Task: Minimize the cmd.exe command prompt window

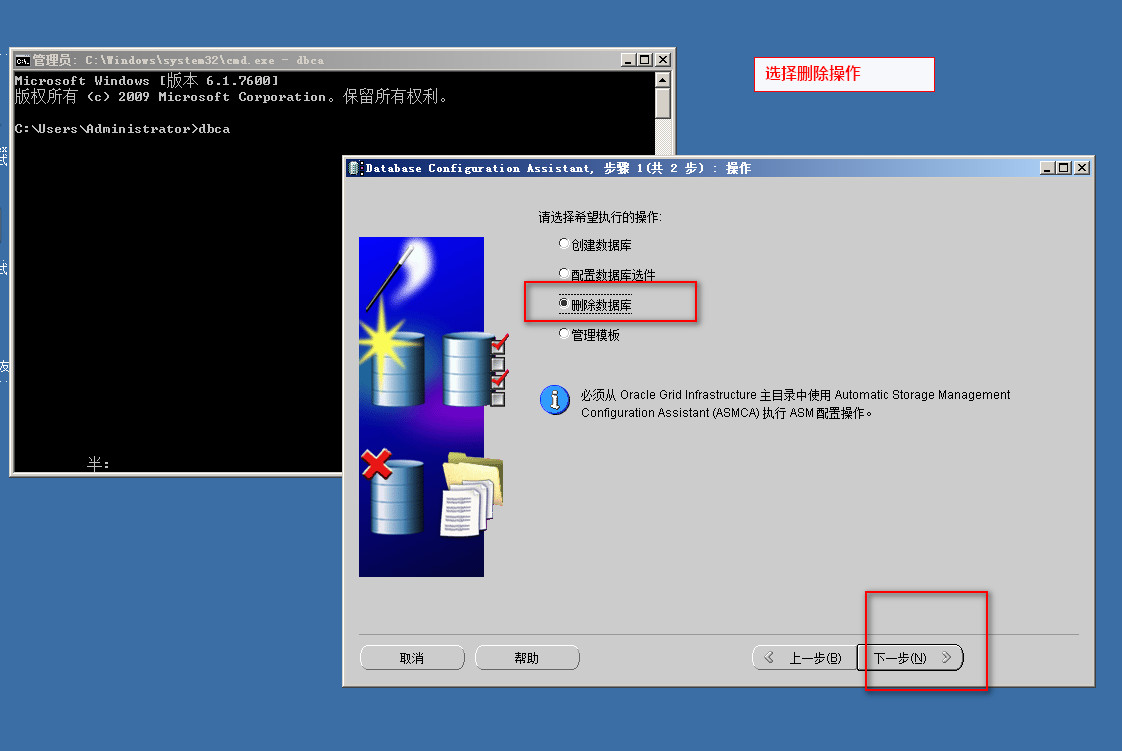Action: pyautogui.click(x=627, y=60)
